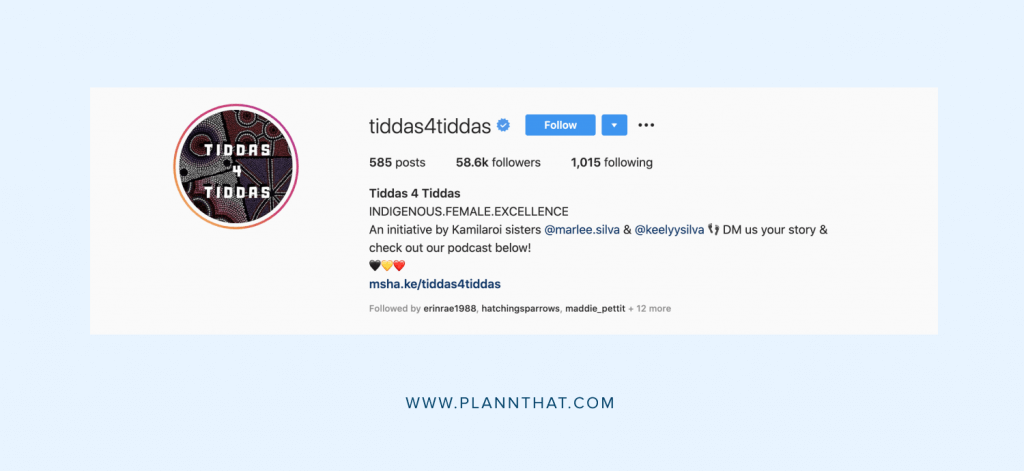Open the three-dot options menu
The height and width of the screenshot is (471, 1024).
click(x=646, y=125)
